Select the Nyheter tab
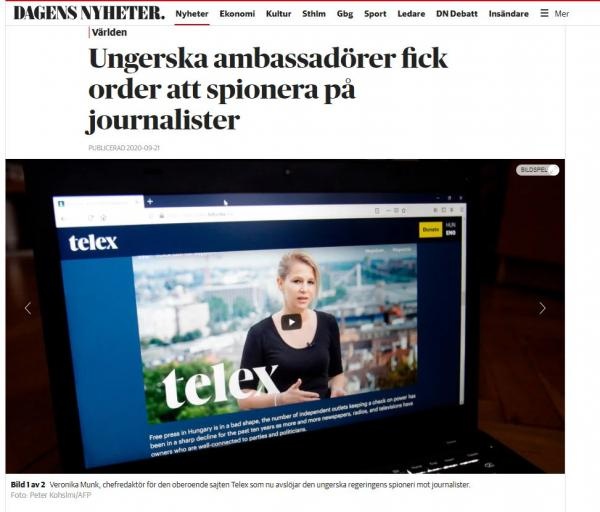This screenshot has width=600, height=512. [x=192, y=14]
